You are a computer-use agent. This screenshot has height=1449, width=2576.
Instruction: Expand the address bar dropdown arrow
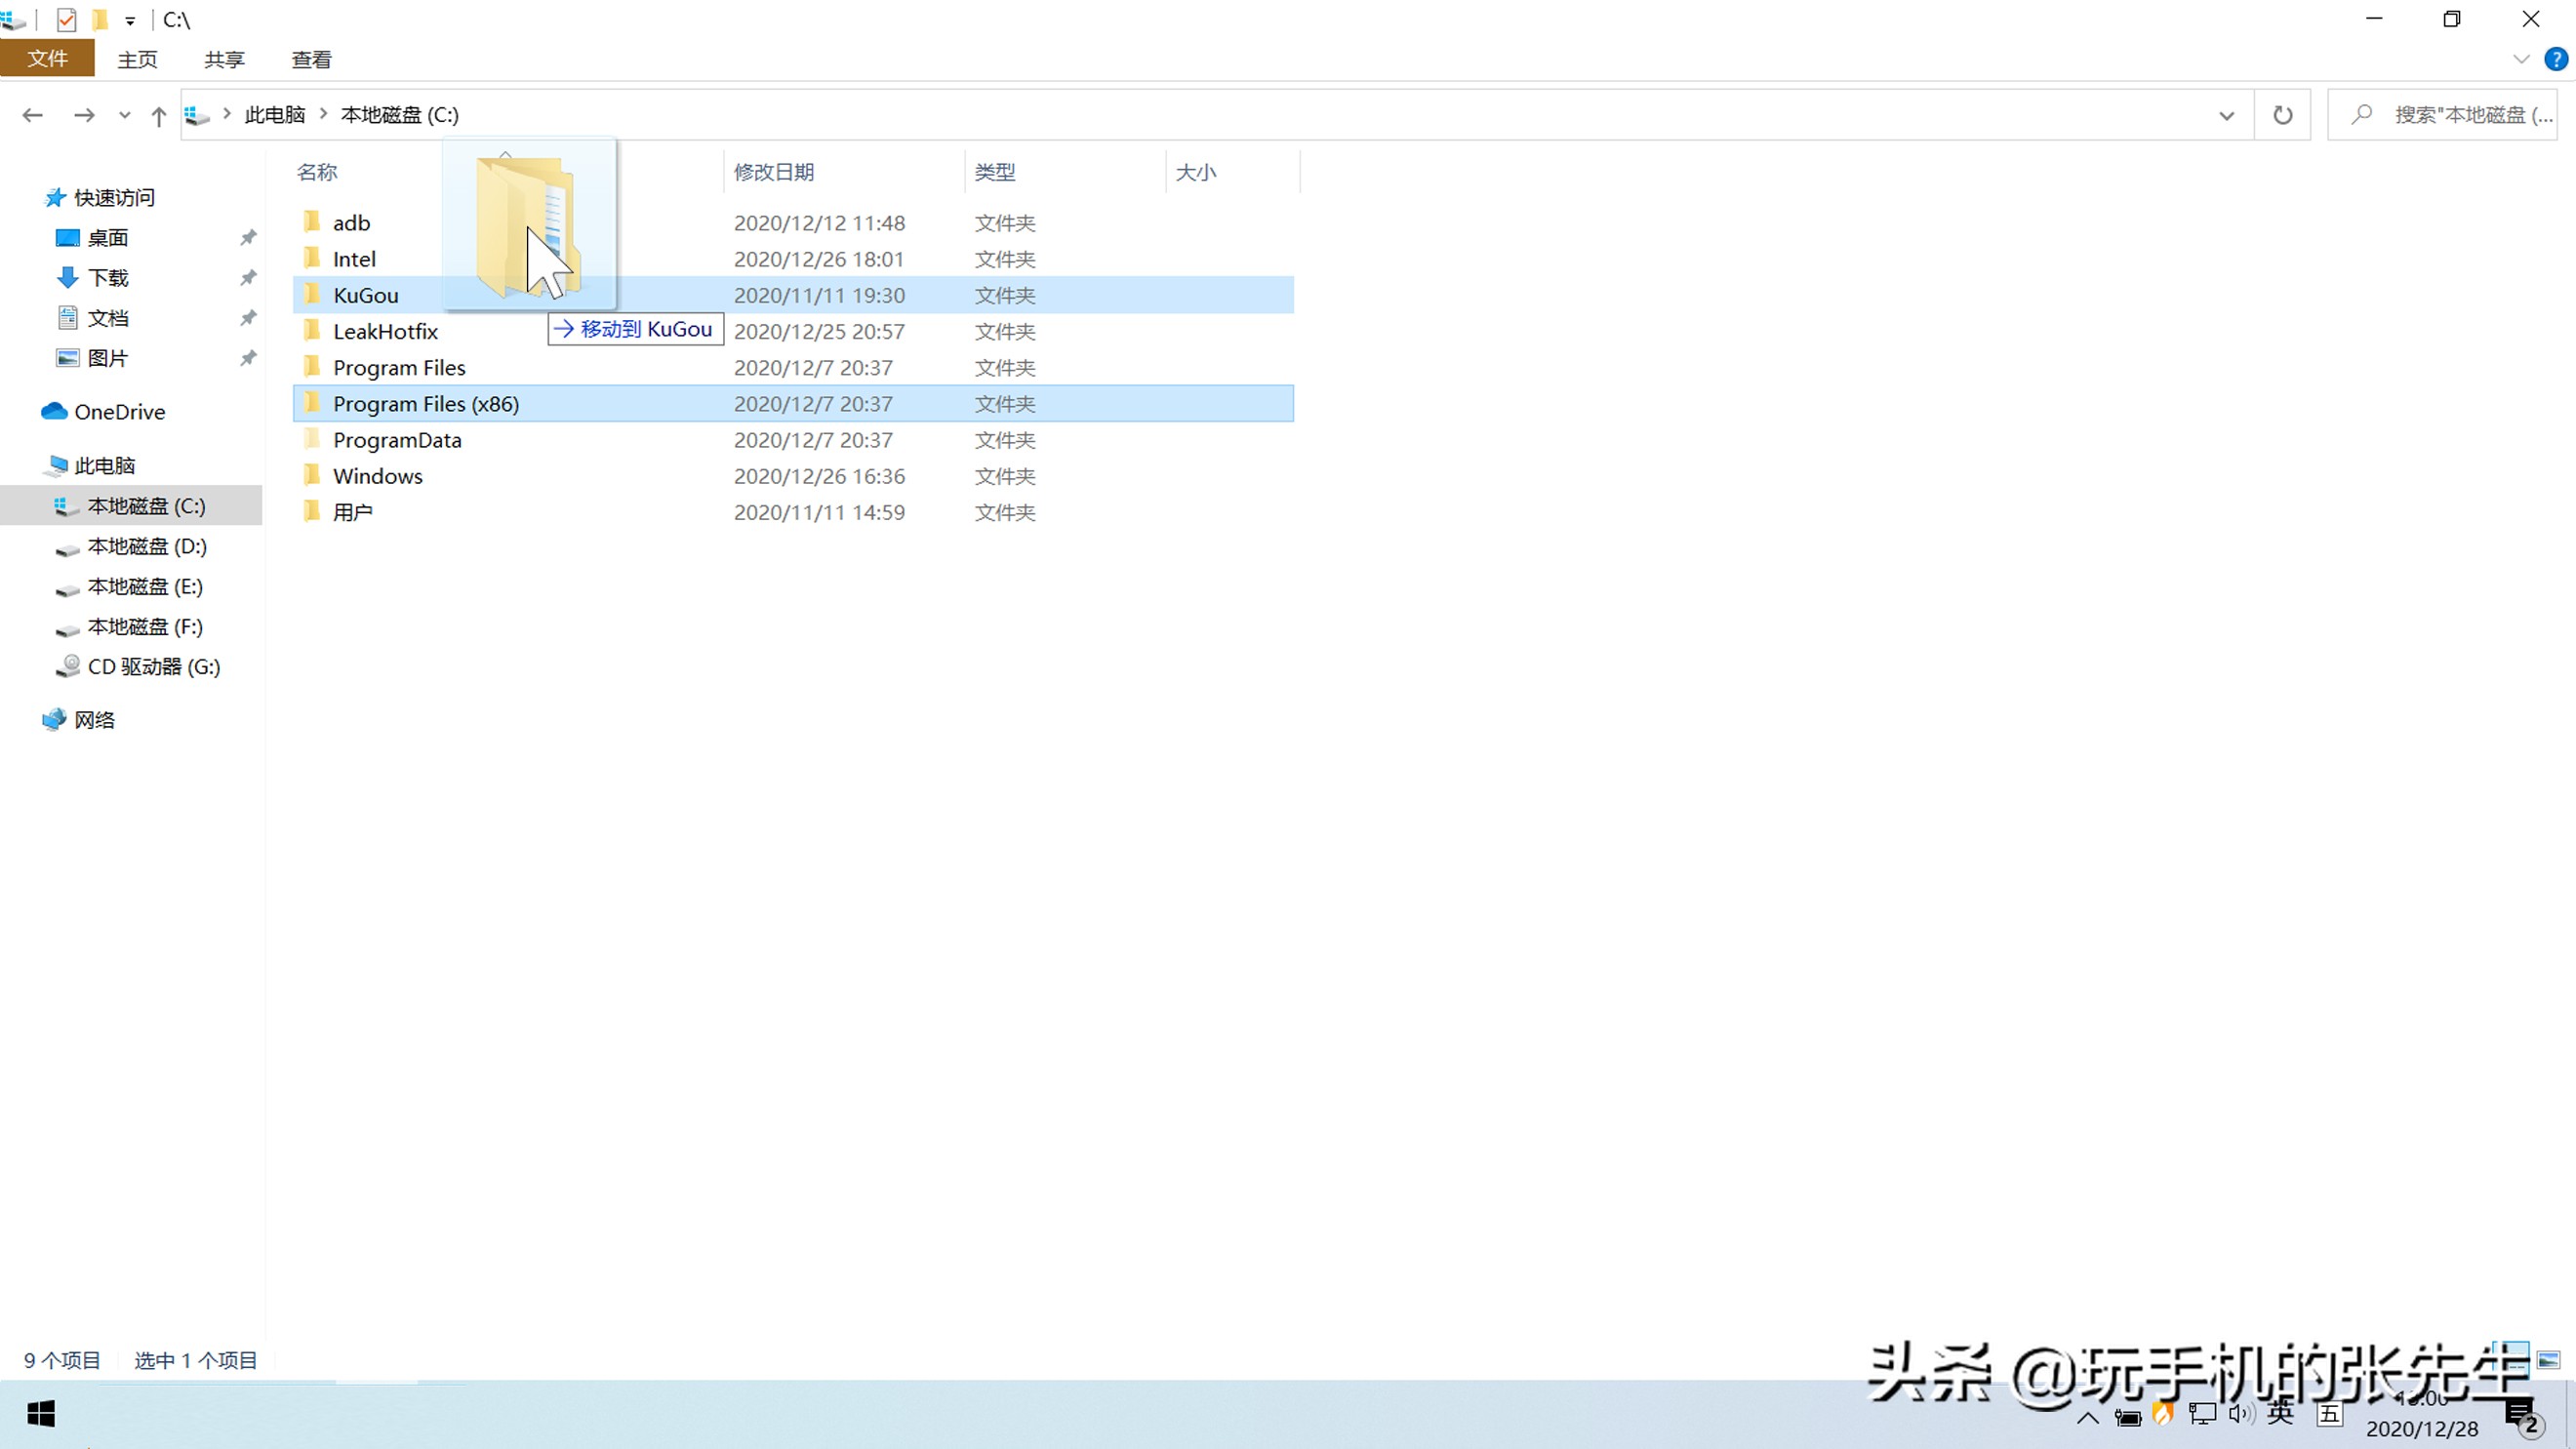pos(2226,113)
